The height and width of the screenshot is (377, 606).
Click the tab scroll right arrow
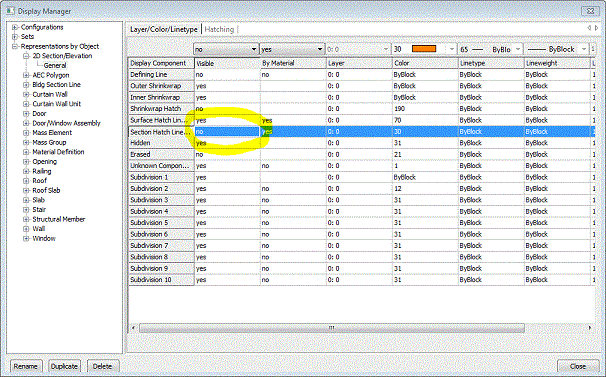pos(596,28)
